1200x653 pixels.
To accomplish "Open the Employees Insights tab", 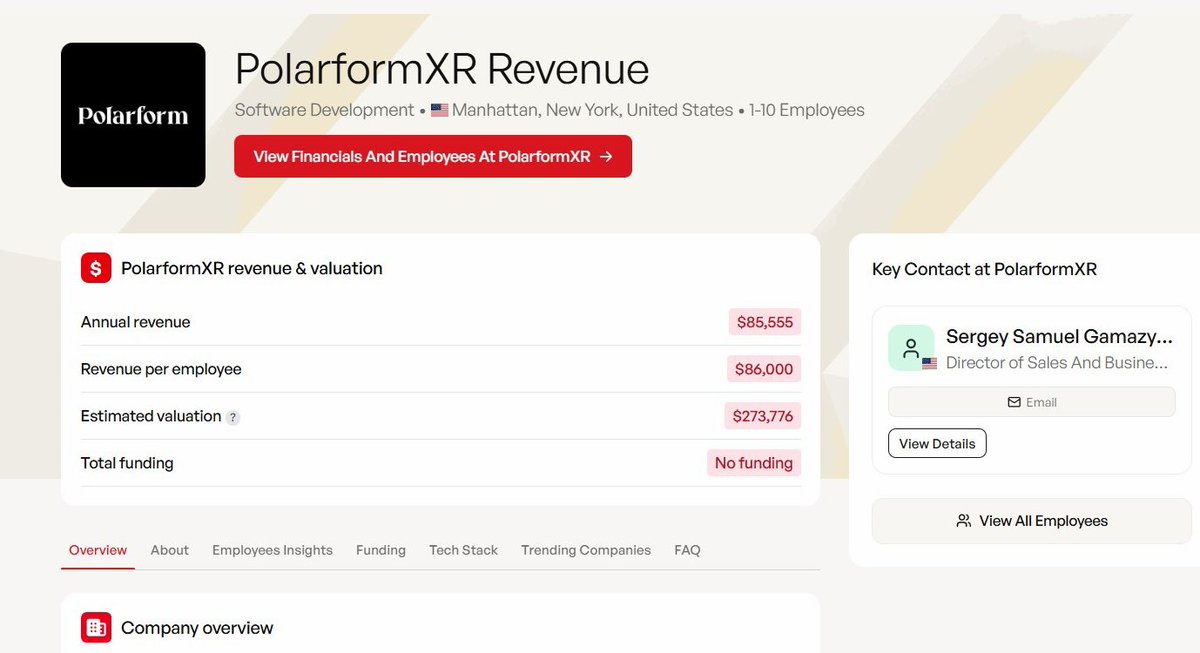I will click(272, 550).
